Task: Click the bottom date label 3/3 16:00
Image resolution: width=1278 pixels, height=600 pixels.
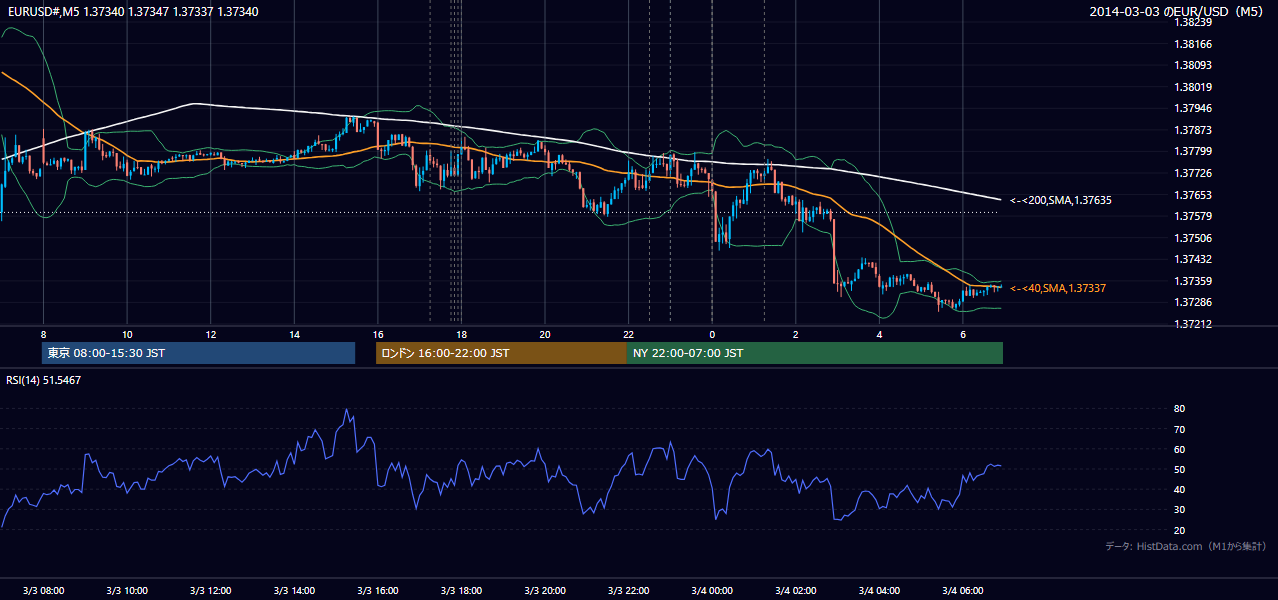Action: tap(378, 590)
